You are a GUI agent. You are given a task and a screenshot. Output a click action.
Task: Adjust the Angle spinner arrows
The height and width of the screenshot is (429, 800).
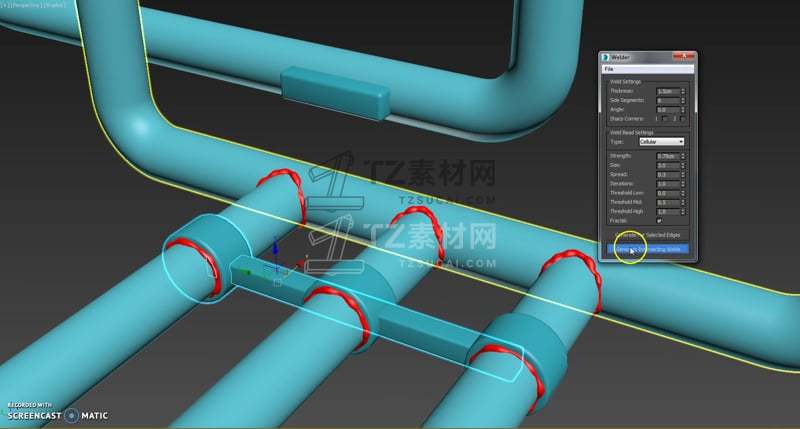coord(683,110)
